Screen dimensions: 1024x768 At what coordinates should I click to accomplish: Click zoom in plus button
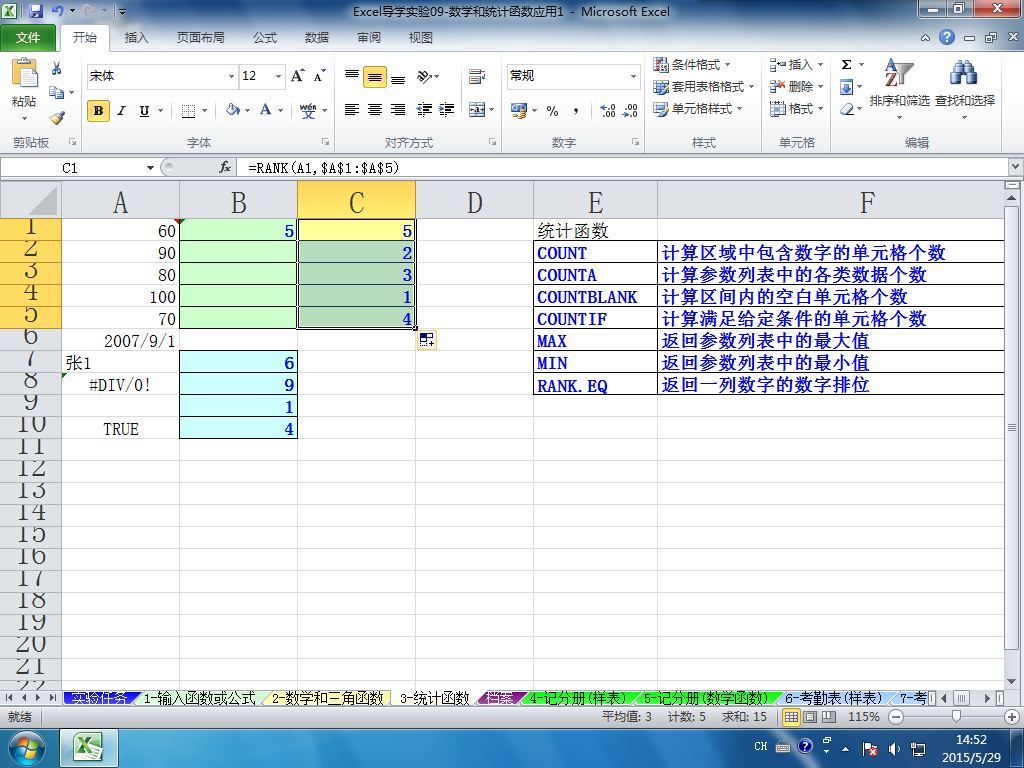pos(1013,717)
